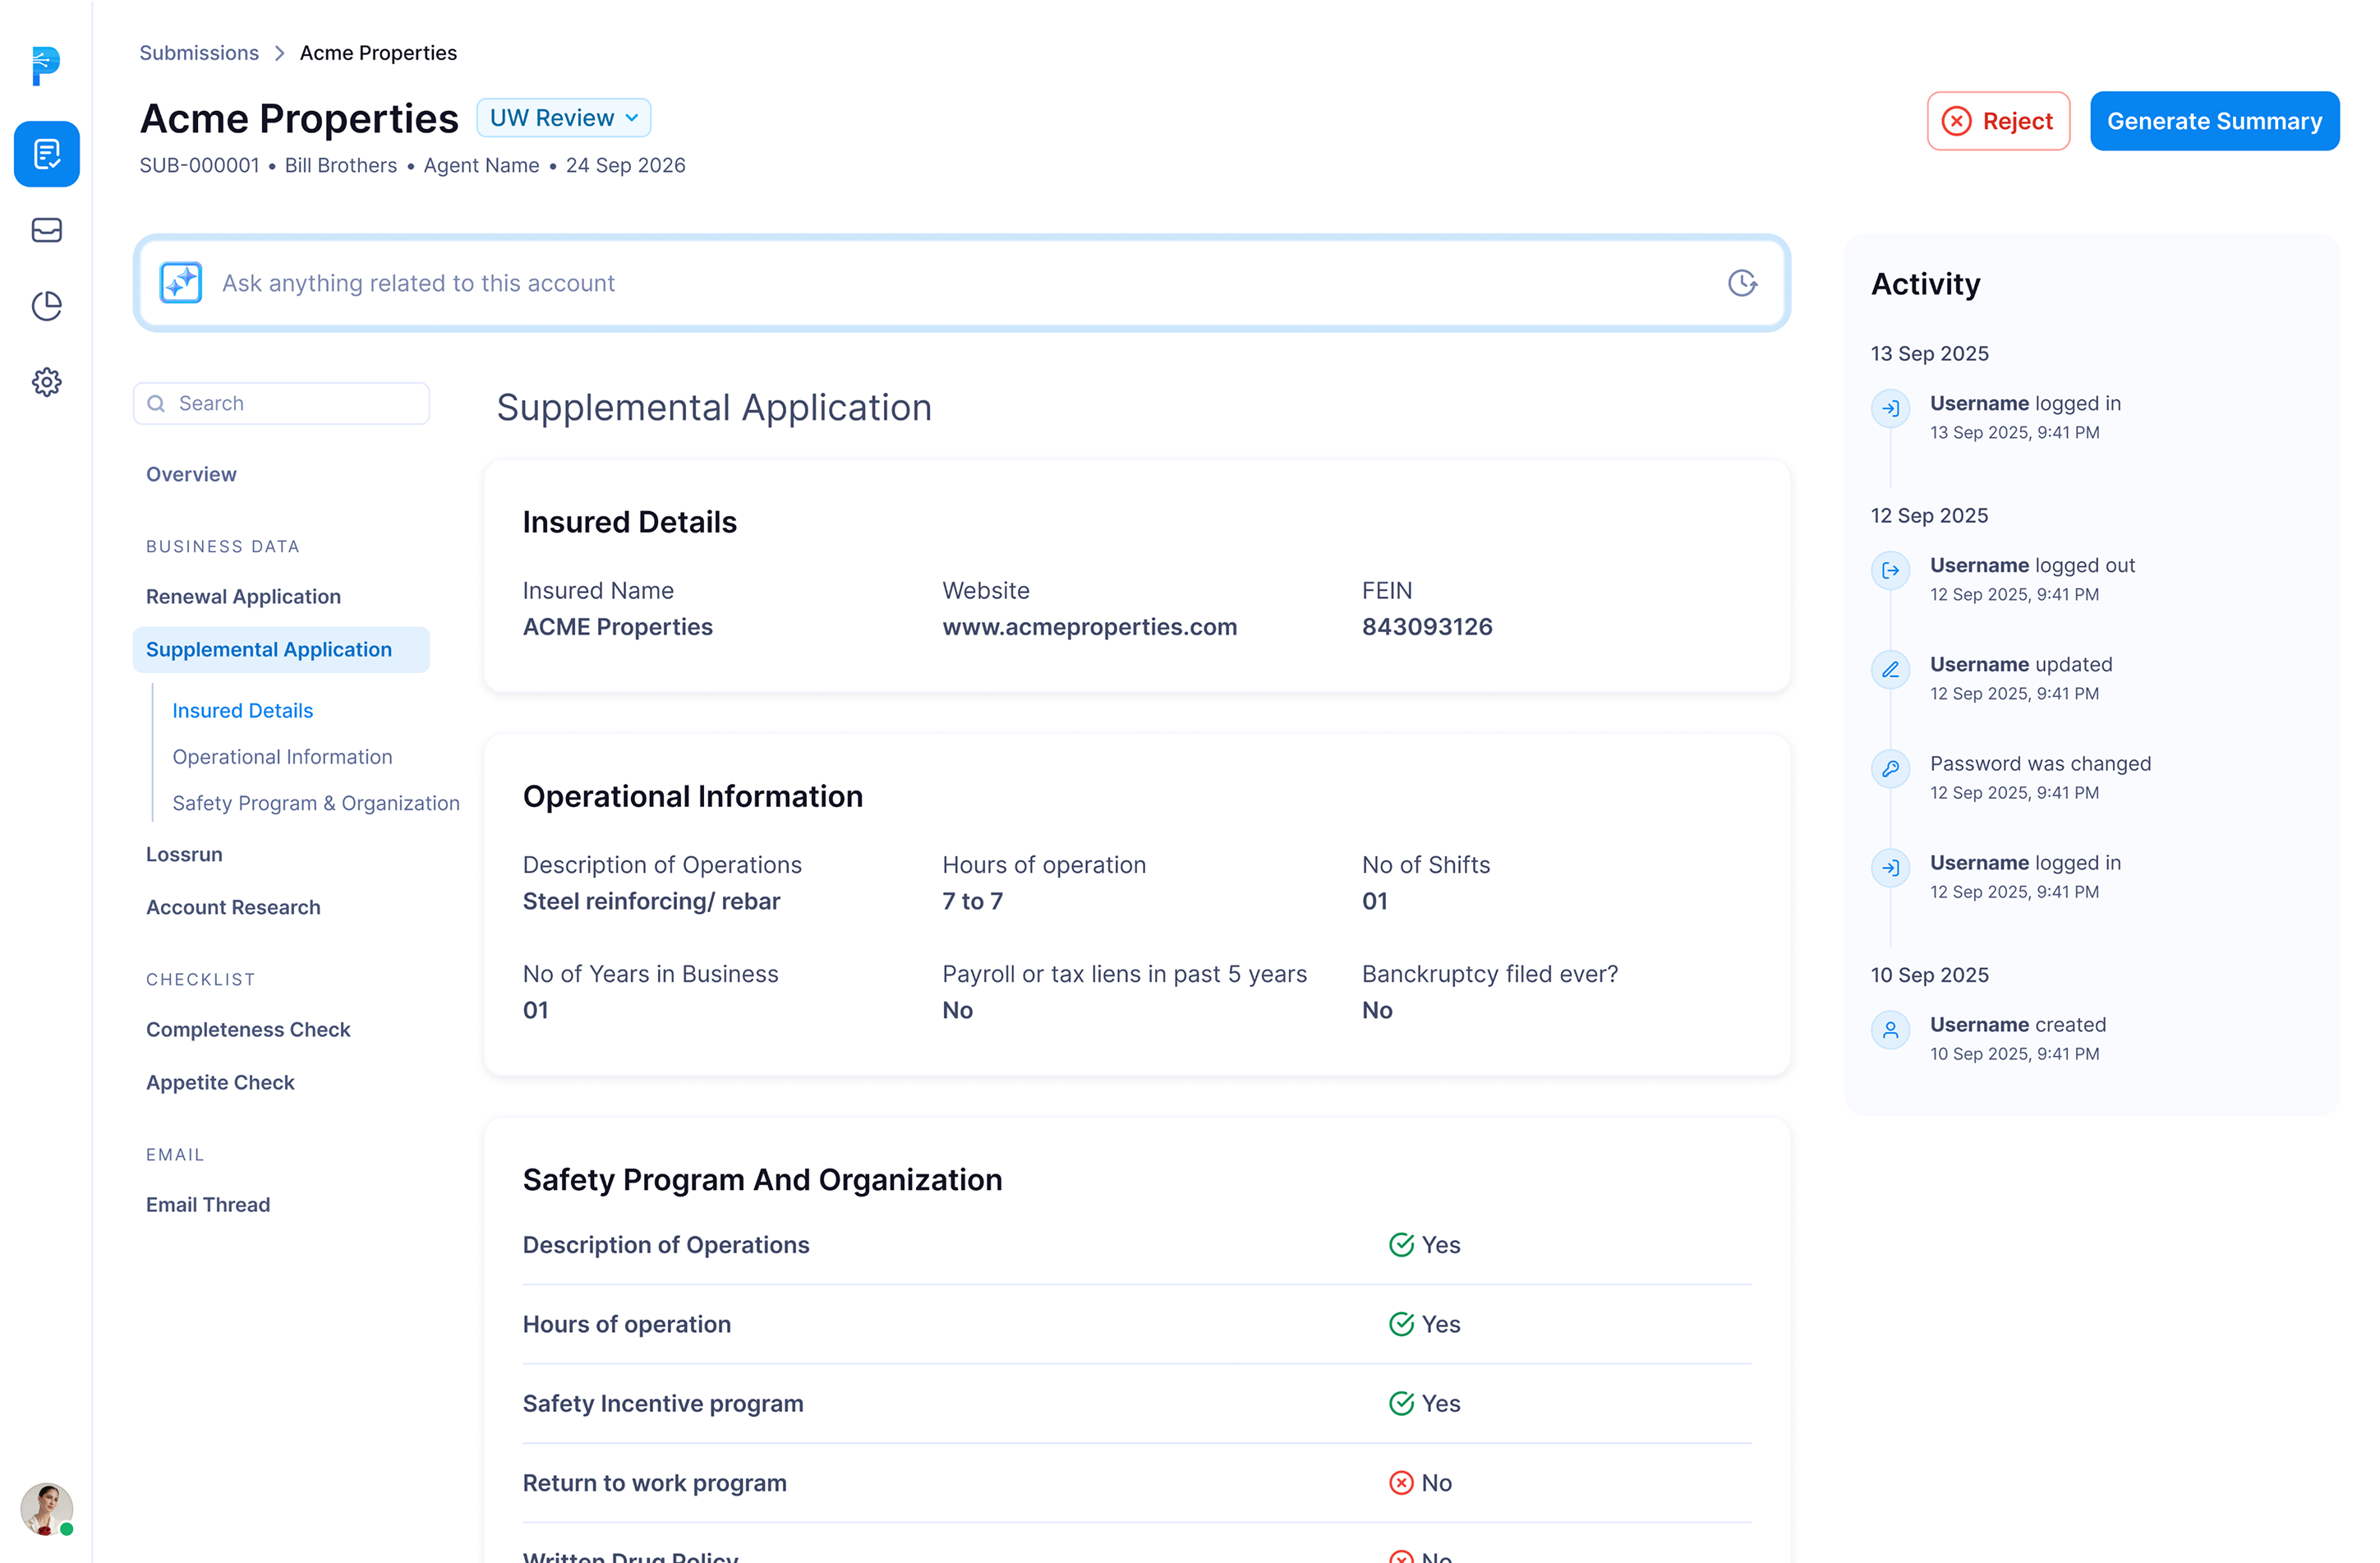Viewport: 2380px width, 1563px height.
Task: Open the inbox icon in sidebar
Action: 46,230
